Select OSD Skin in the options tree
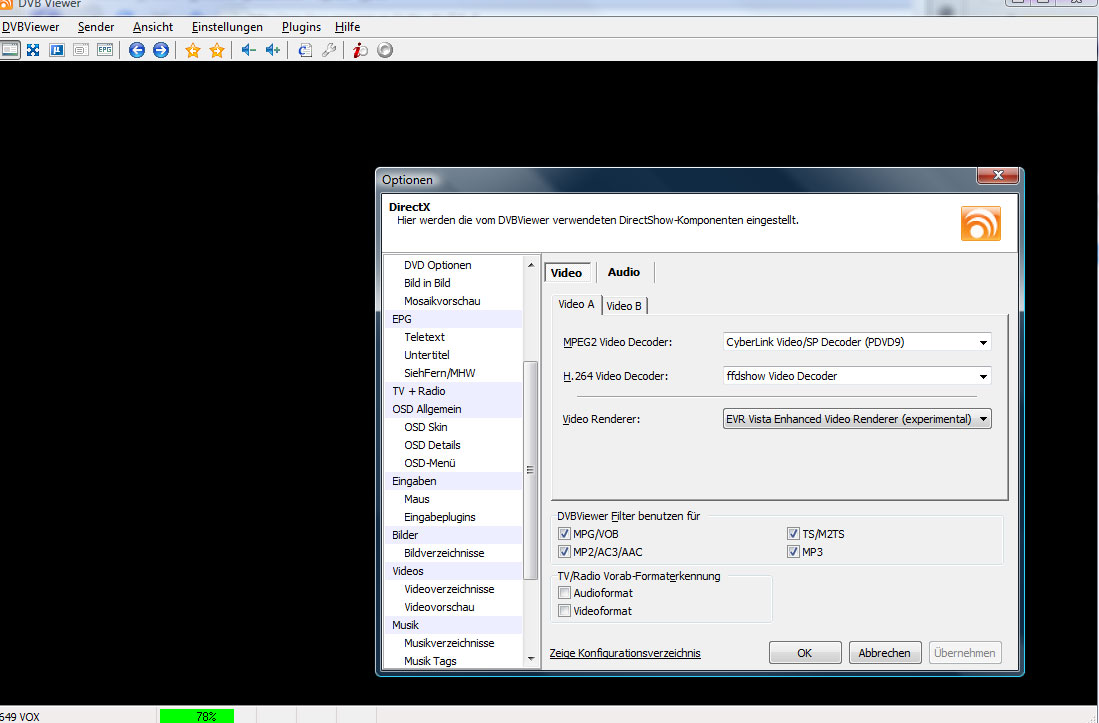1099x723 pixels. tap(425, 427)
